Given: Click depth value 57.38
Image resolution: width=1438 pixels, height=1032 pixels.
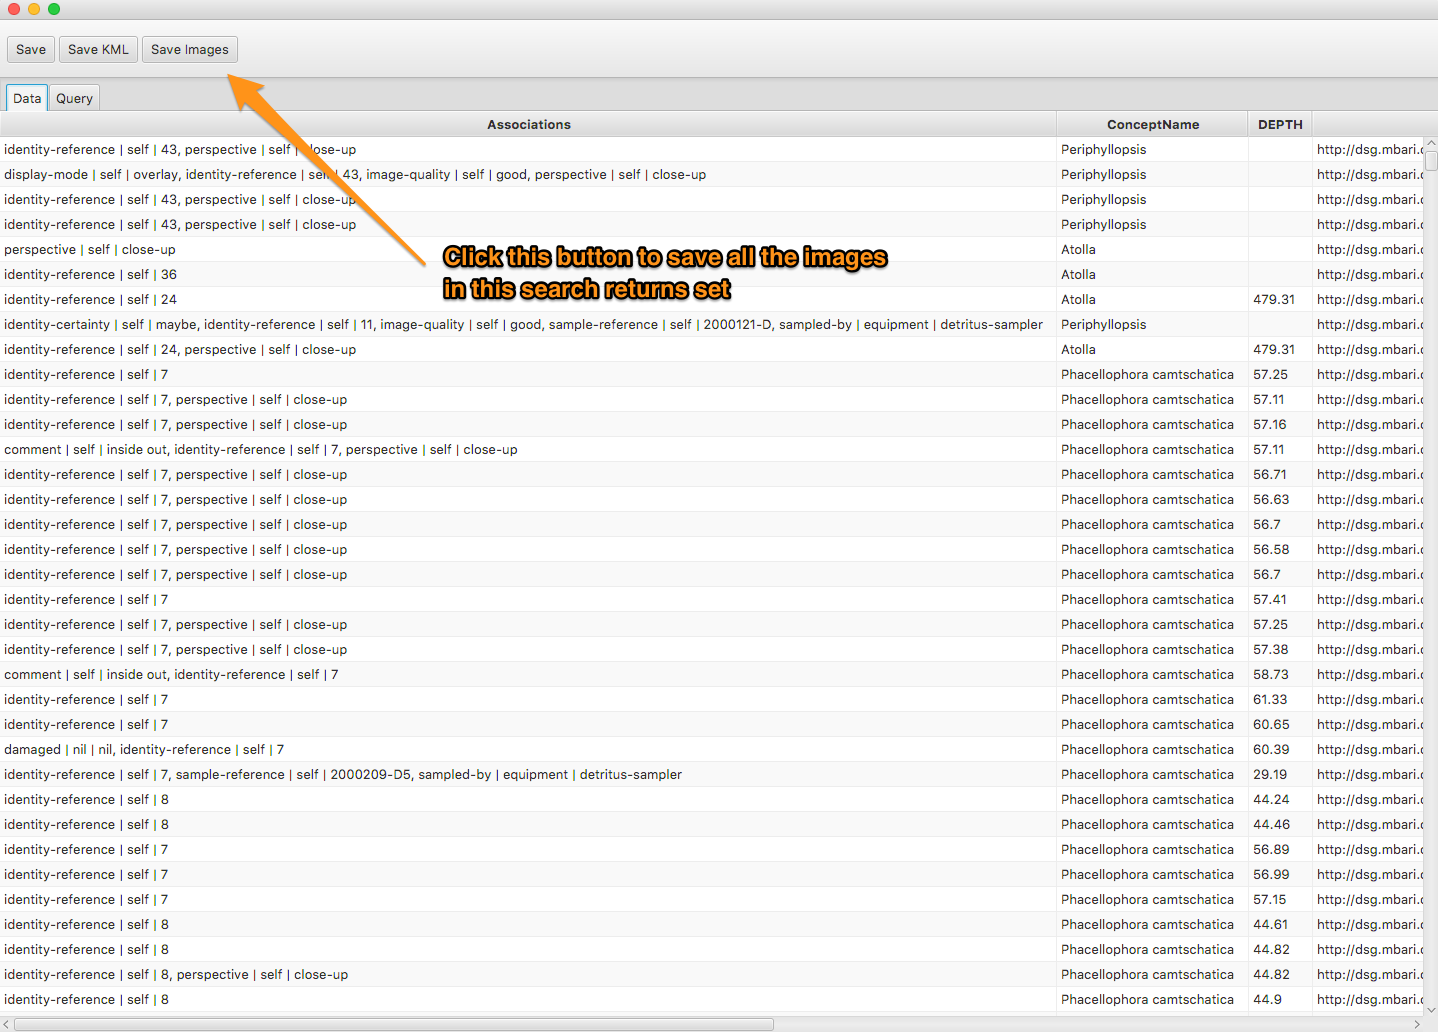Looking at the screenshot, I should (x=1271, y=649).
